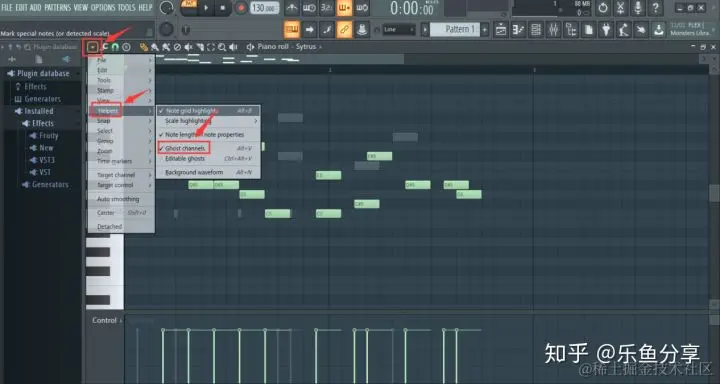The width and height of the screenshot is (720, 384).
Task: Uncheck Note grid highlights
Action: click(209, 111)
